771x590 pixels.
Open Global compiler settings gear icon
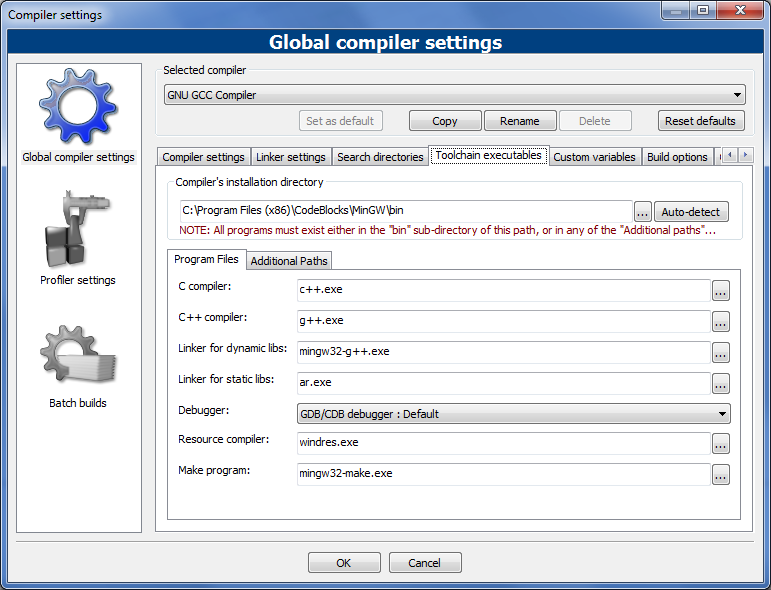point(77,105)
